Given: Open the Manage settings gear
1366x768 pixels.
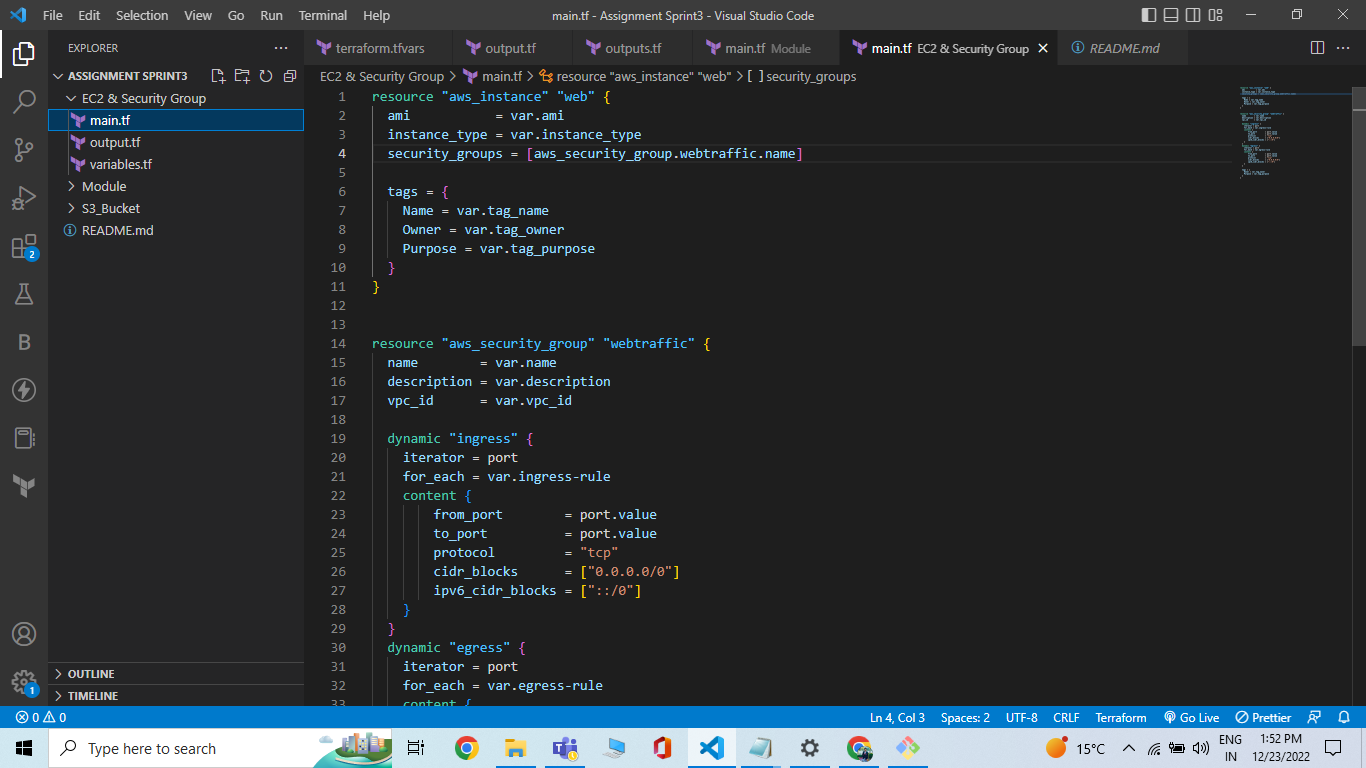Looking at the screenshot, I should click(24, 682).
